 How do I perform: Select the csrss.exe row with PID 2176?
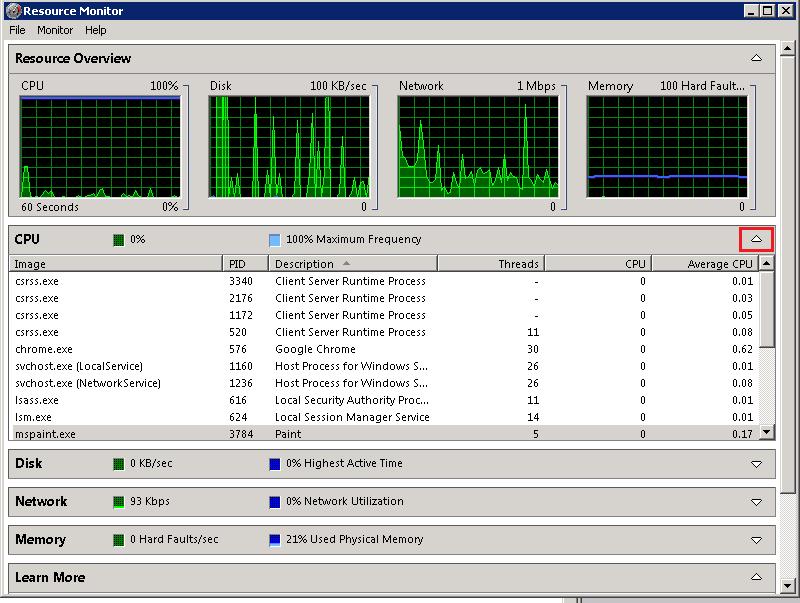tap(384, 298)
